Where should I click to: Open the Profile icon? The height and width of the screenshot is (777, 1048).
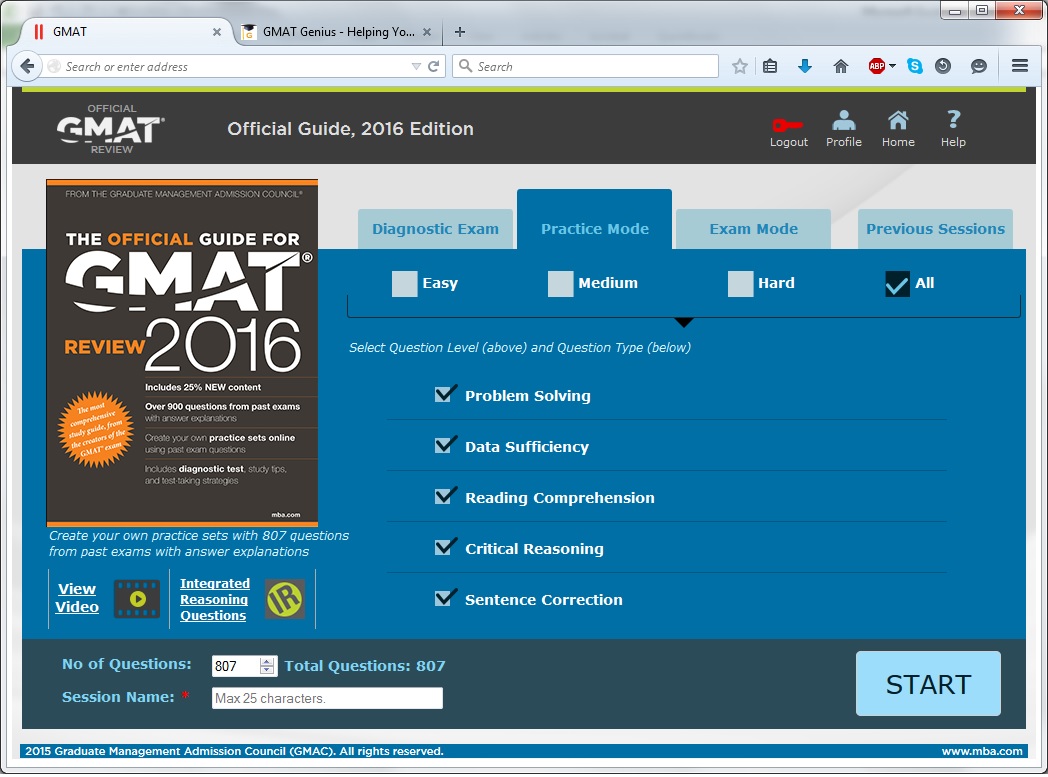(843, 120)
